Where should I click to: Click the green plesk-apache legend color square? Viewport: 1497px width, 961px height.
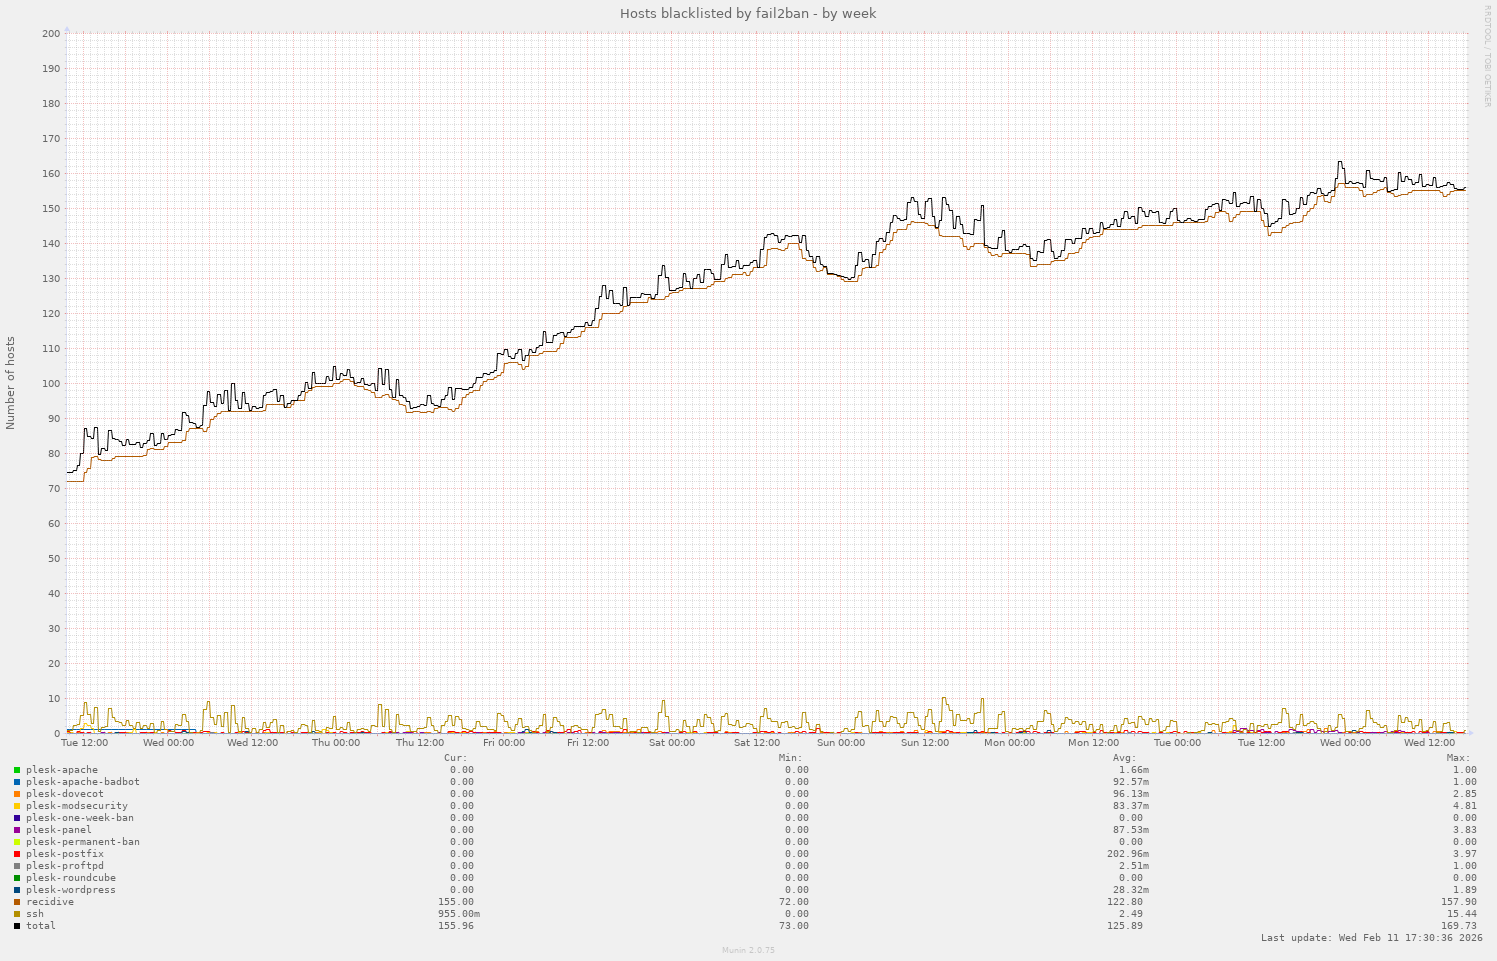pos(17,770)
